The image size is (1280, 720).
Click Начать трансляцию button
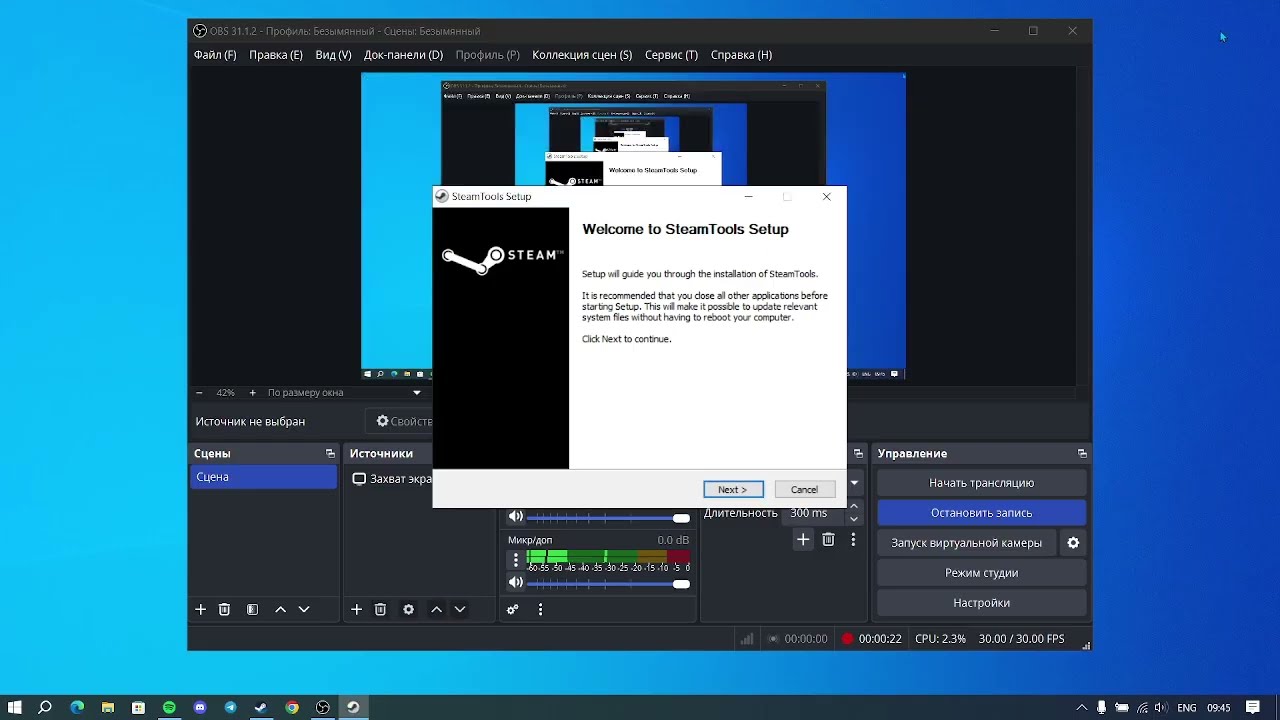[x=981, y=483]
